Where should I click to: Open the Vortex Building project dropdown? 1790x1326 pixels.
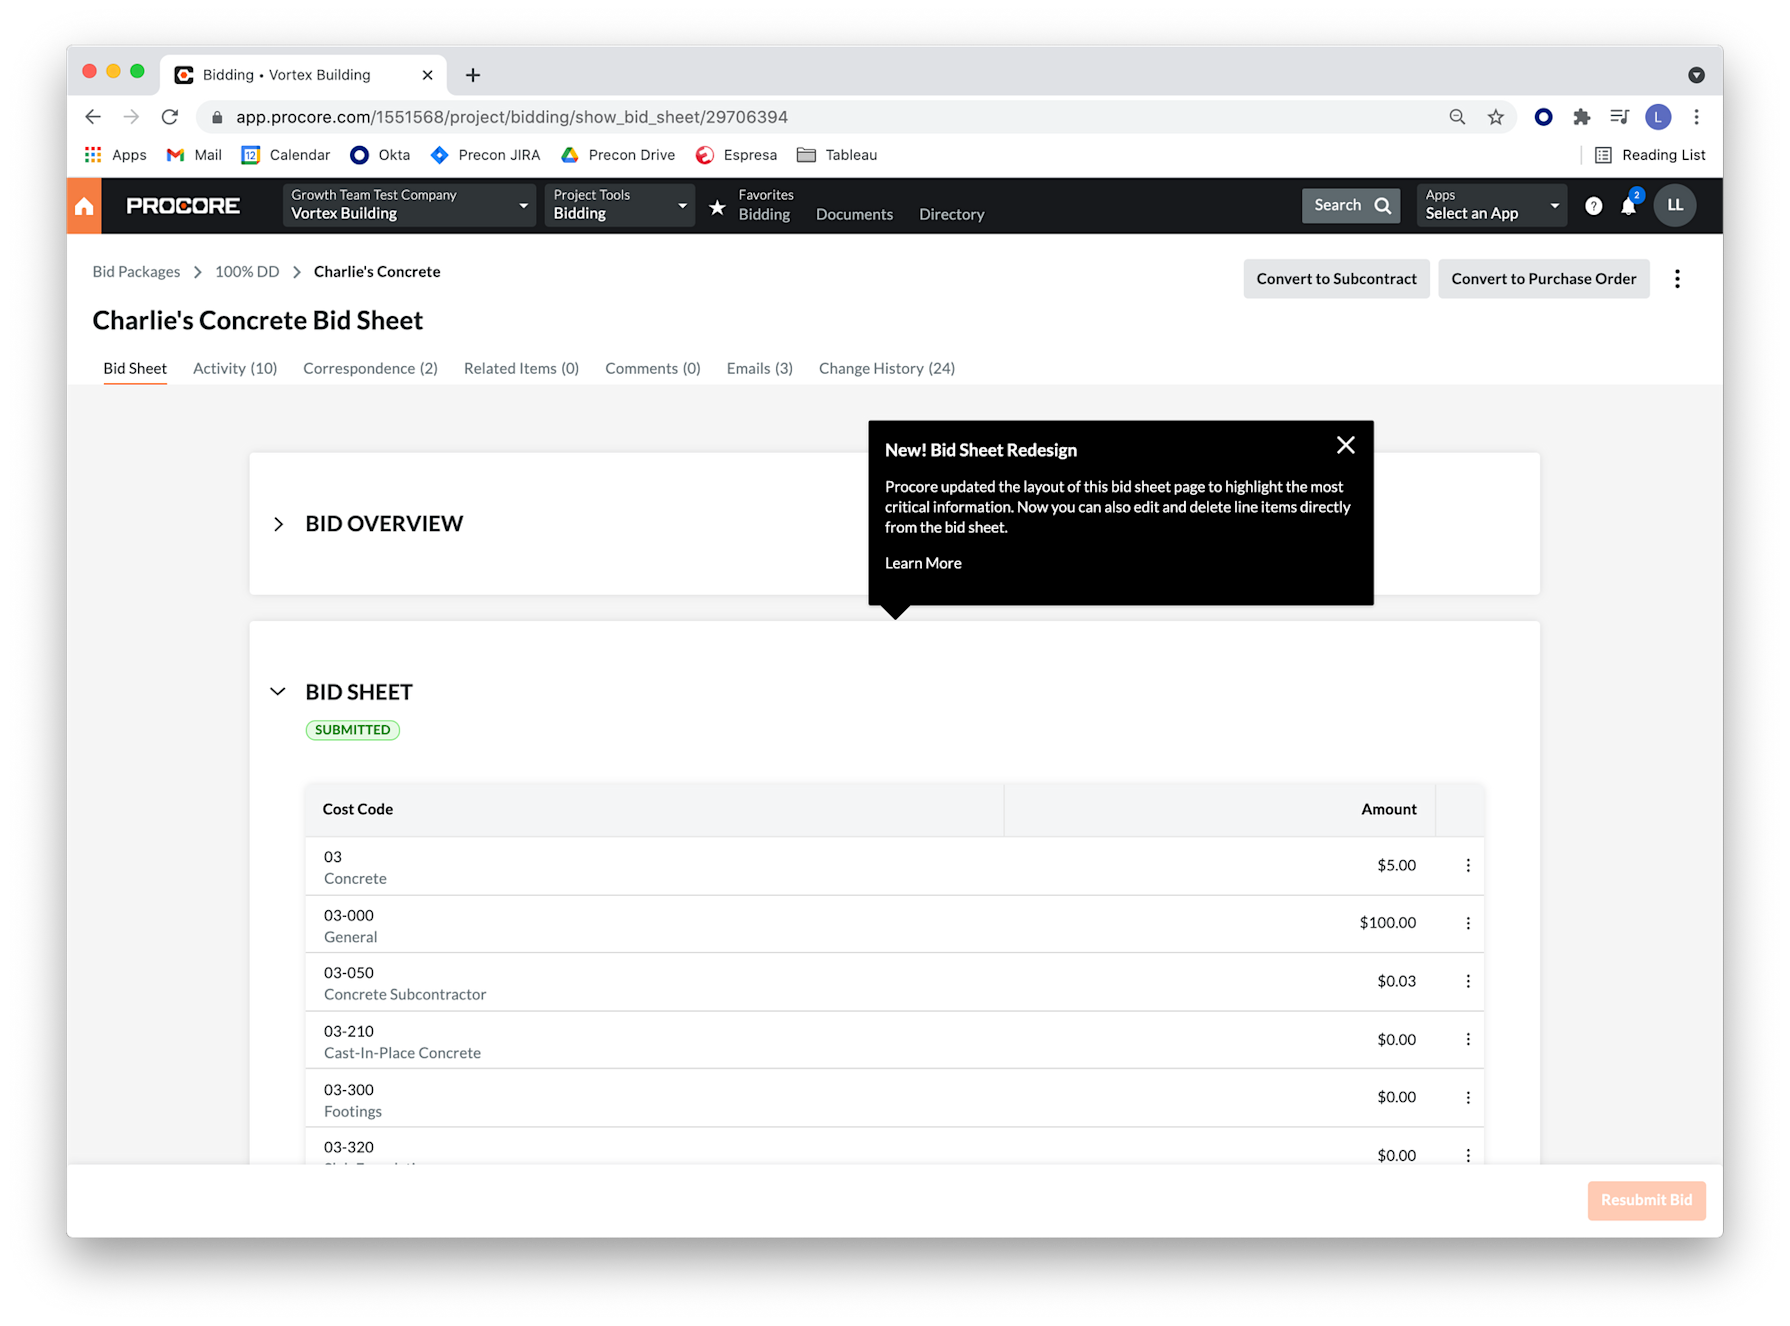[x=409, y=205]
